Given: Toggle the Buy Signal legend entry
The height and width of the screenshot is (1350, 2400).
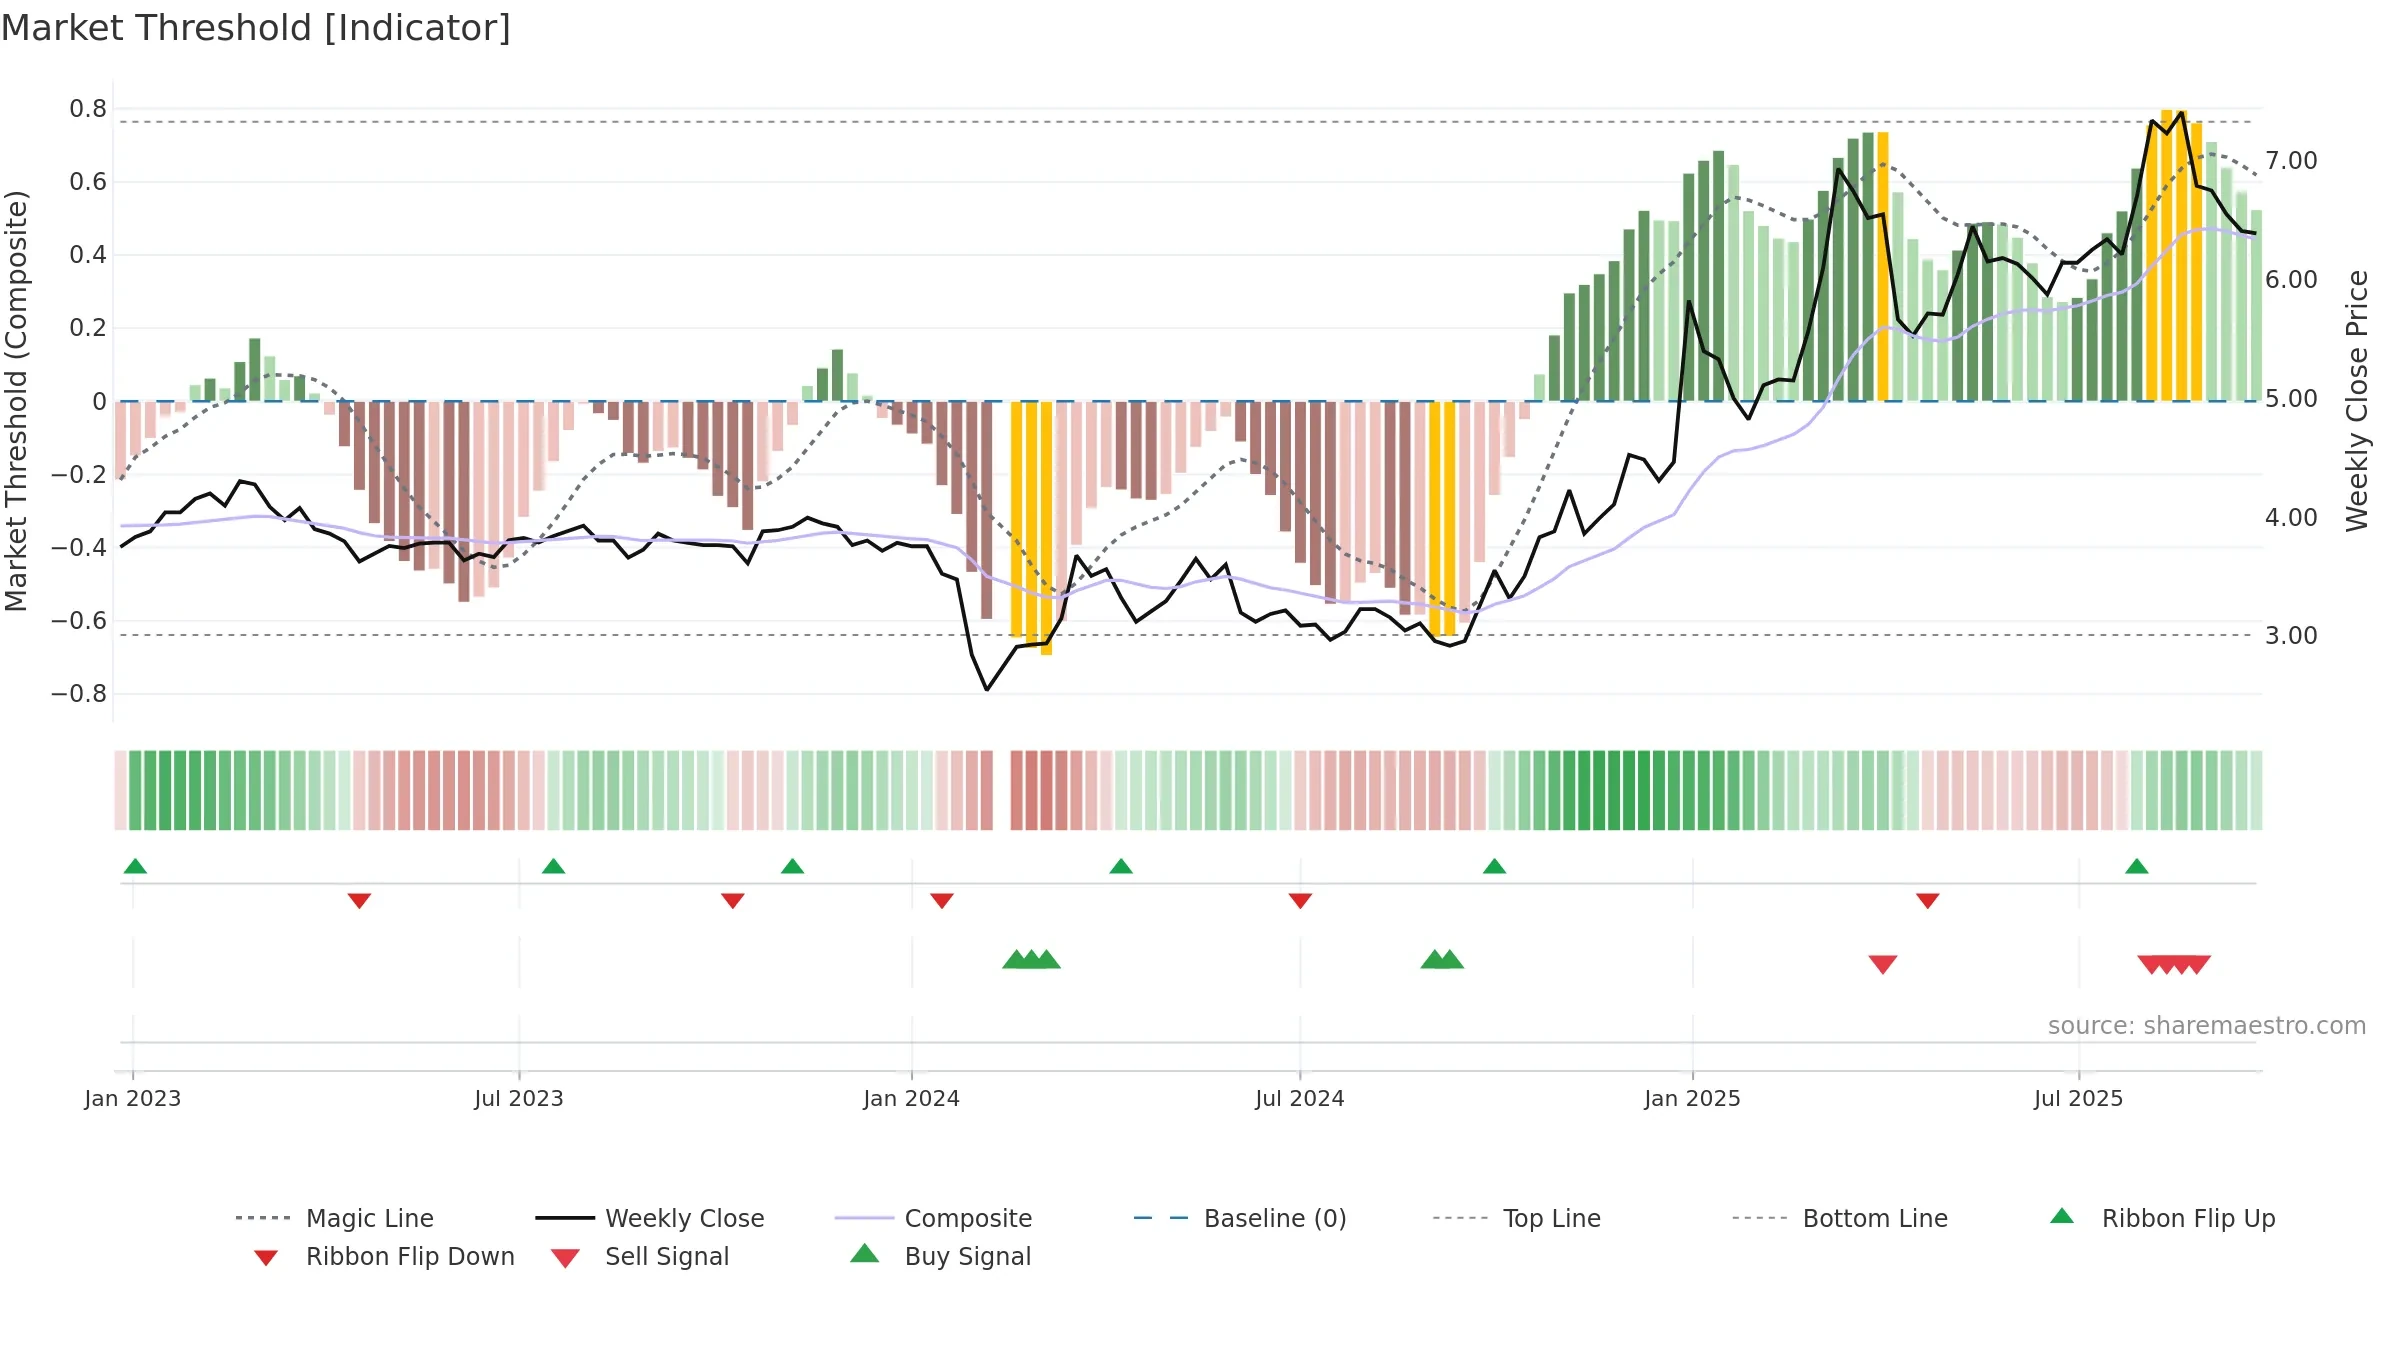Looking at the screenshot, I should (x=940, y=1256).
